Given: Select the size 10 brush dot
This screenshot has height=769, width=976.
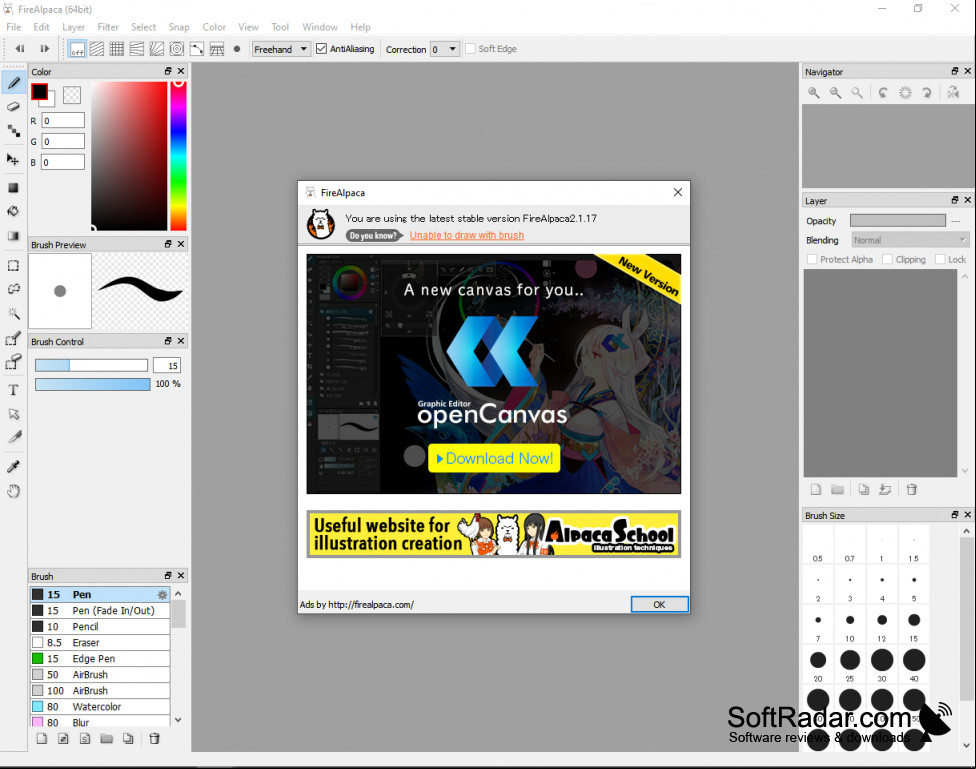Looking at the screenshot, I should click(x=850, y=620).
